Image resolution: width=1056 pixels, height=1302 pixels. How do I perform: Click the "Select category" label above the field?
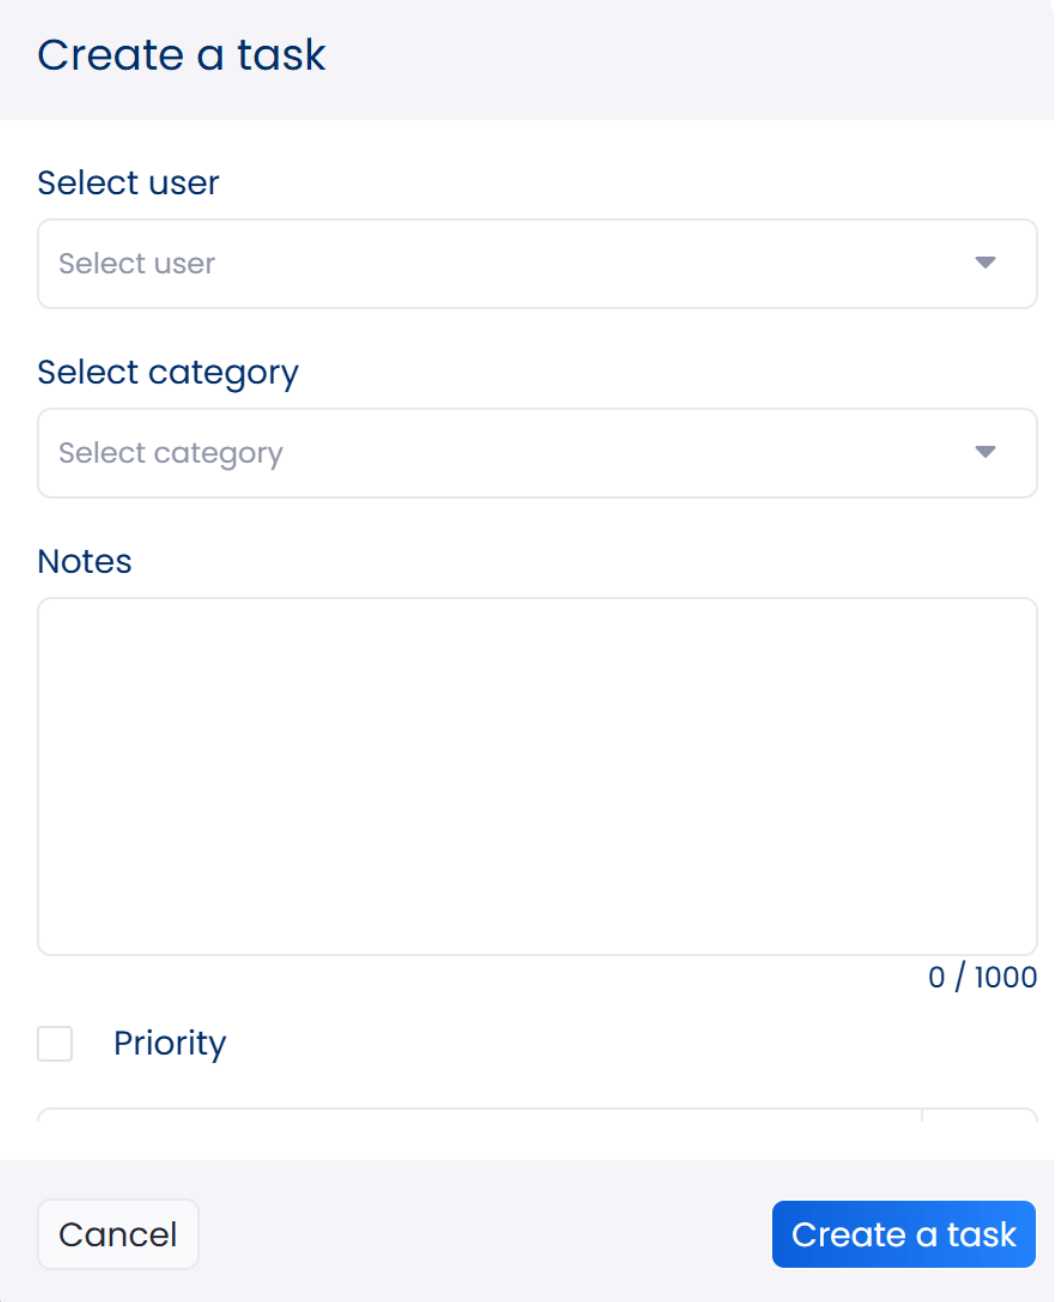click(168, 372)
